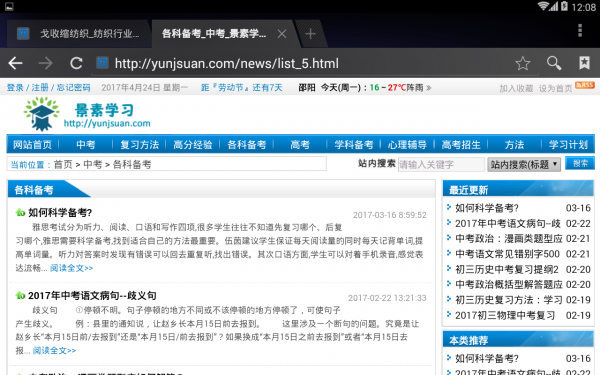This screenshot has height=375, width=600.
Task: Click 忘记密码 link
Action: pos(73,88)
